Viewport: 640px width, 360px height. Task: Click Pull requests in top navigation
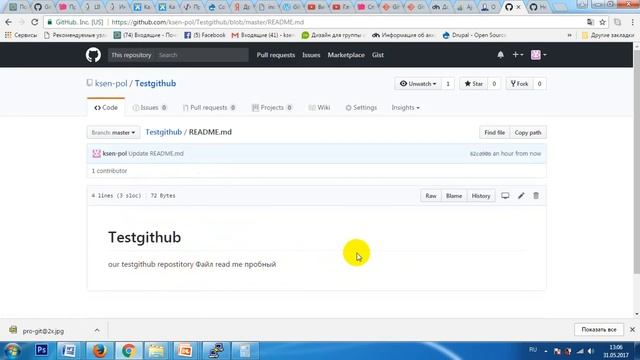click(x=276, y=55)
